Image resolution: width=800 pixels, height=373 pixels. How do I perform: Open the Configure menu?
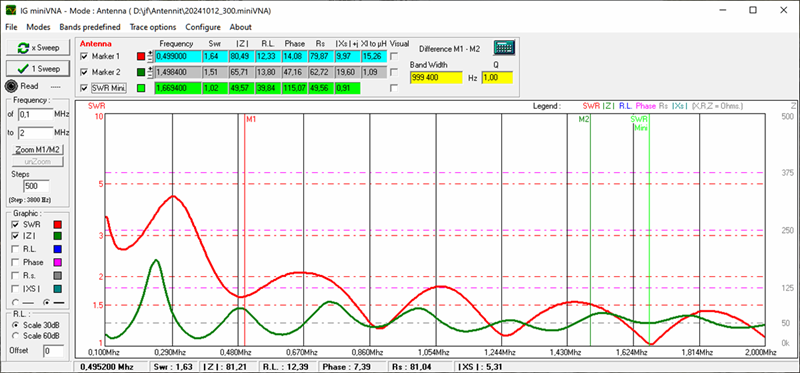pos(203,27)
